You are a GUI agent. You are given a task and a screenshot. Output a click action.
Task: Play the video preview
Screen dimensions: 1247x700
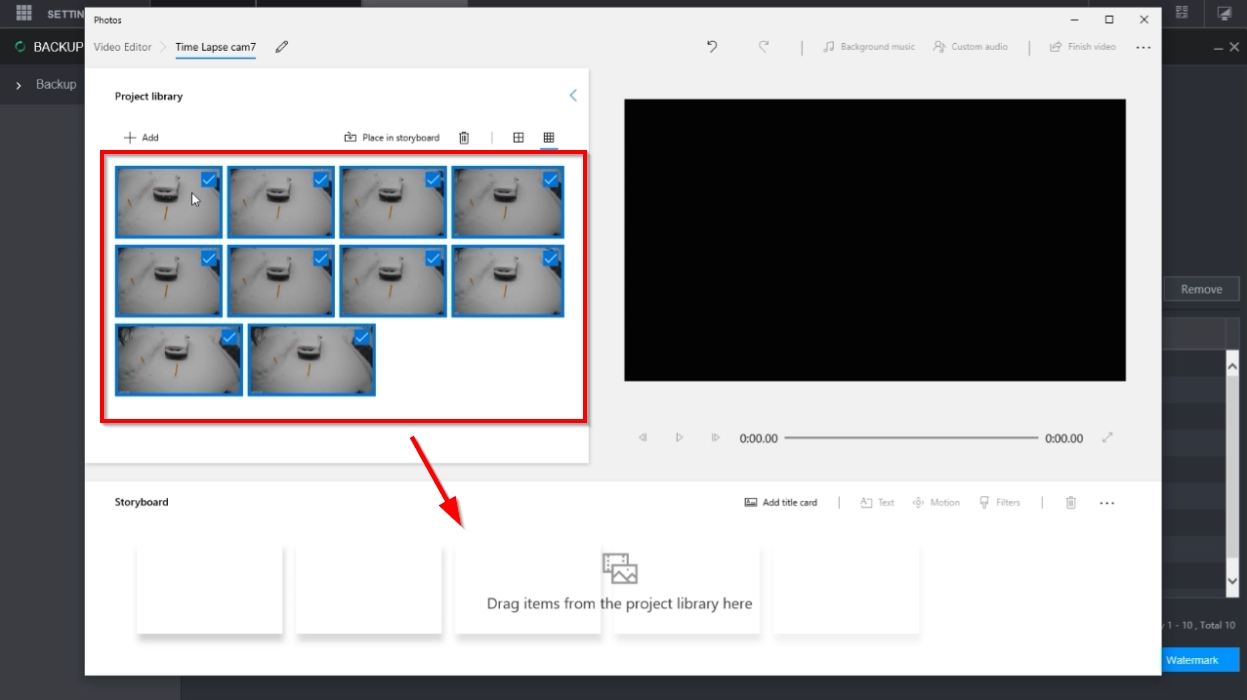point(679,438)
